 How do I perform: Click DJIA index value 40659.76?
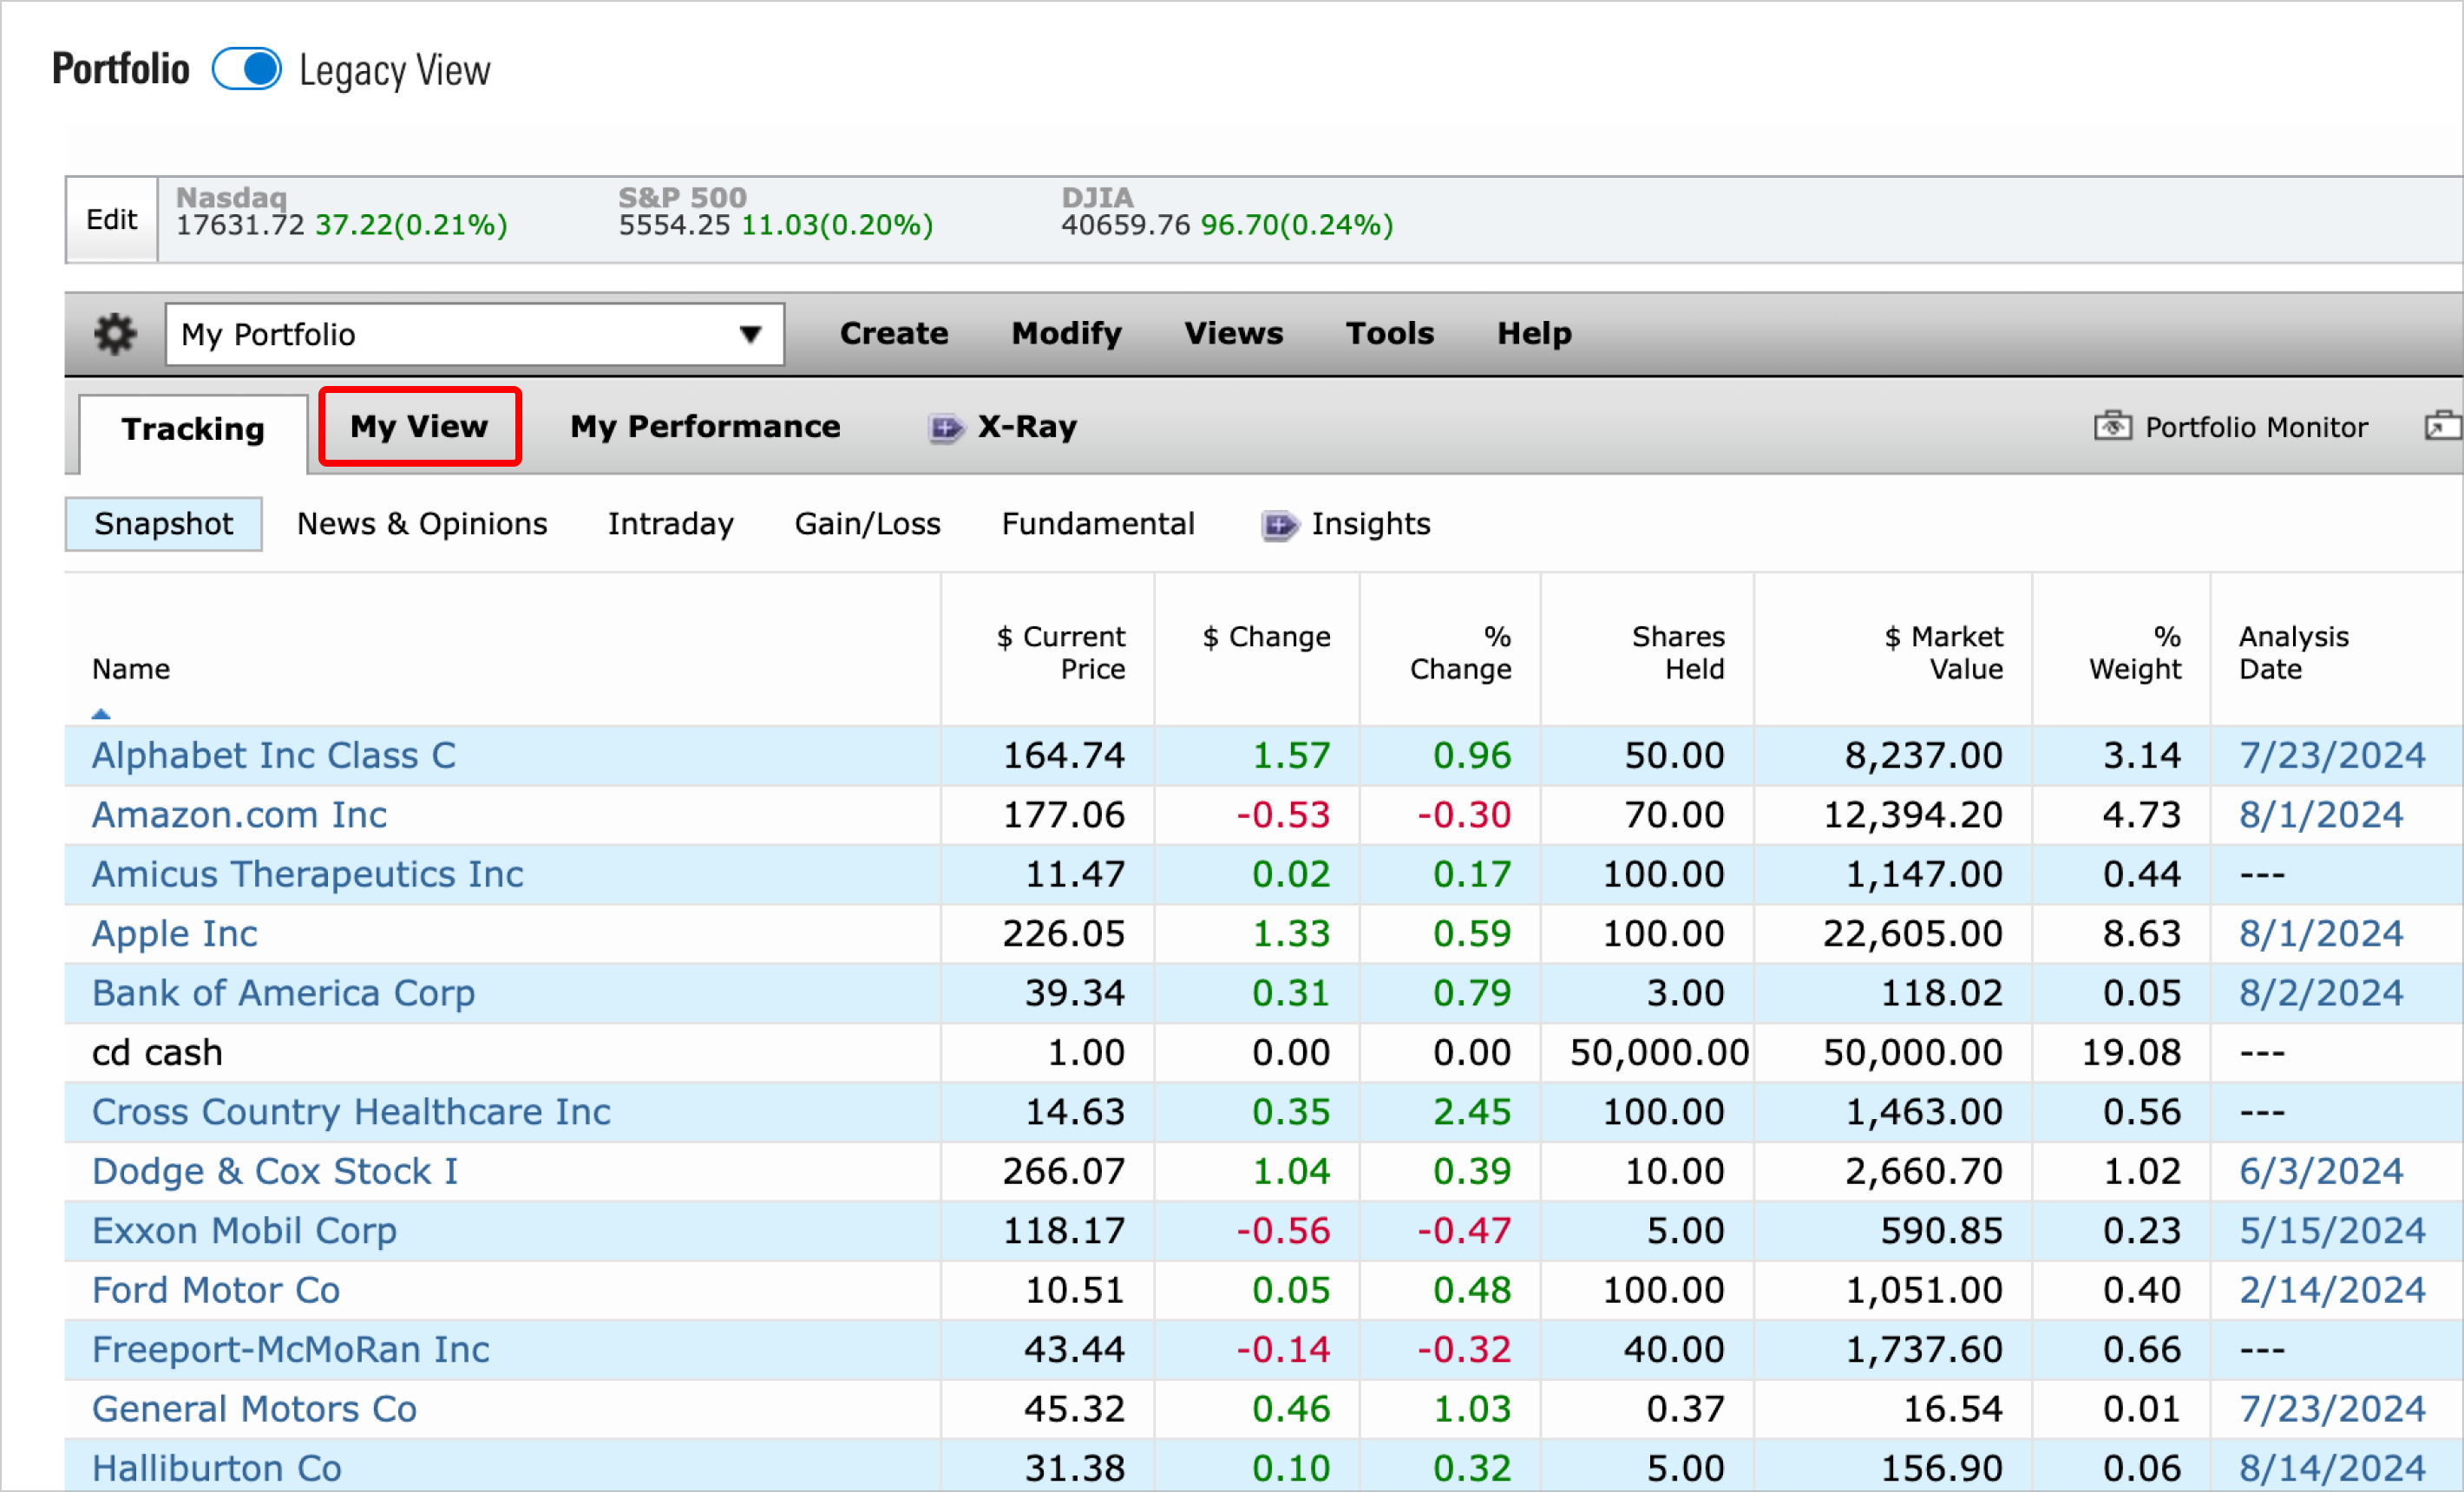pyautogui.click(x=1125, y=225)
